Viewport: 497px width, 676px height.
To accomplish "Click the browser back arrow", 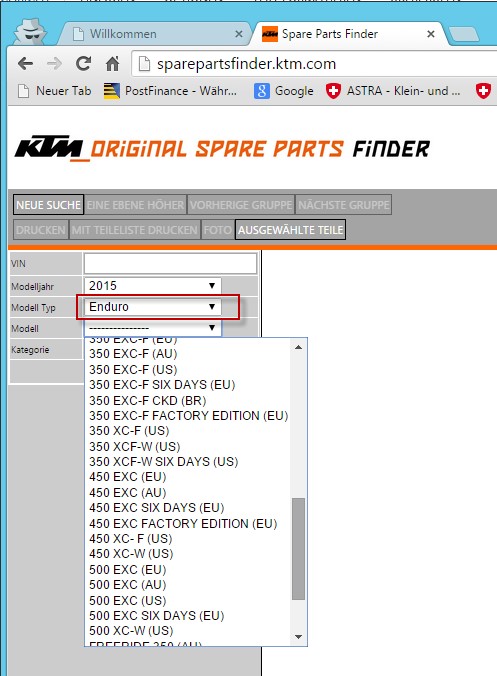I will point(25,64).
